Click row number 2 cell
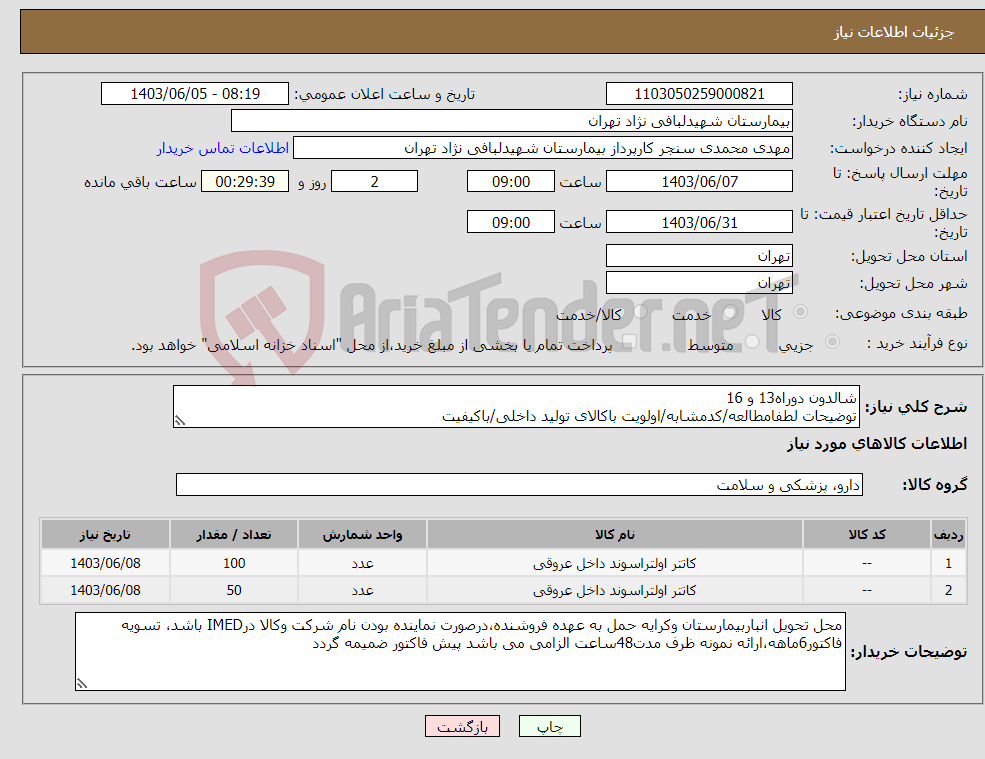This screenshot has height=759, width=985. coord(949,591)
